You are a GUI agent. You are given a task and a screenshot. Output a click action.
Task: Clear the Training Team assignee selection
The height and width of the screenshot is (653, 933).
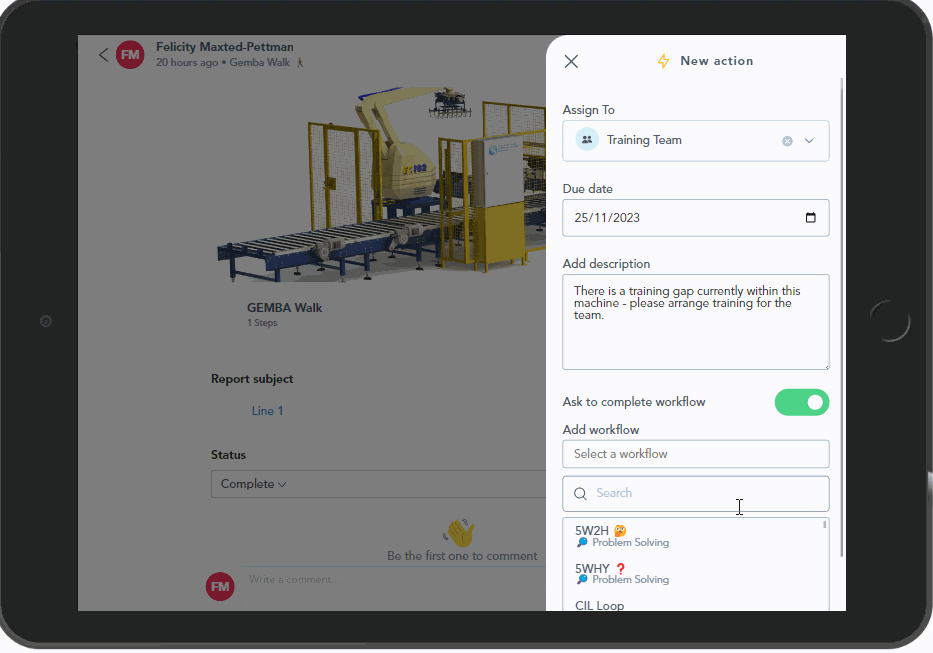[x=787, y=141]
